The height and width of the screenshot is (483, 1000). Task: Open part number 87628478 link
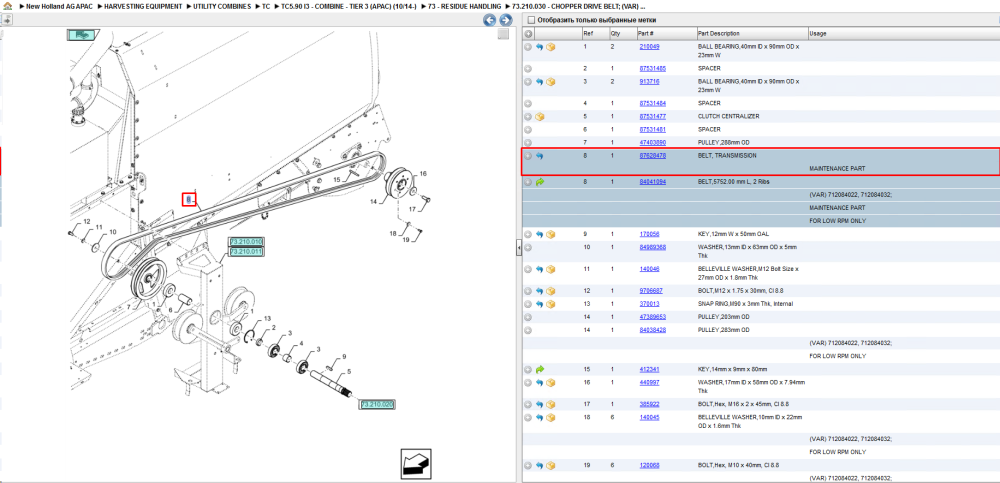652,156
